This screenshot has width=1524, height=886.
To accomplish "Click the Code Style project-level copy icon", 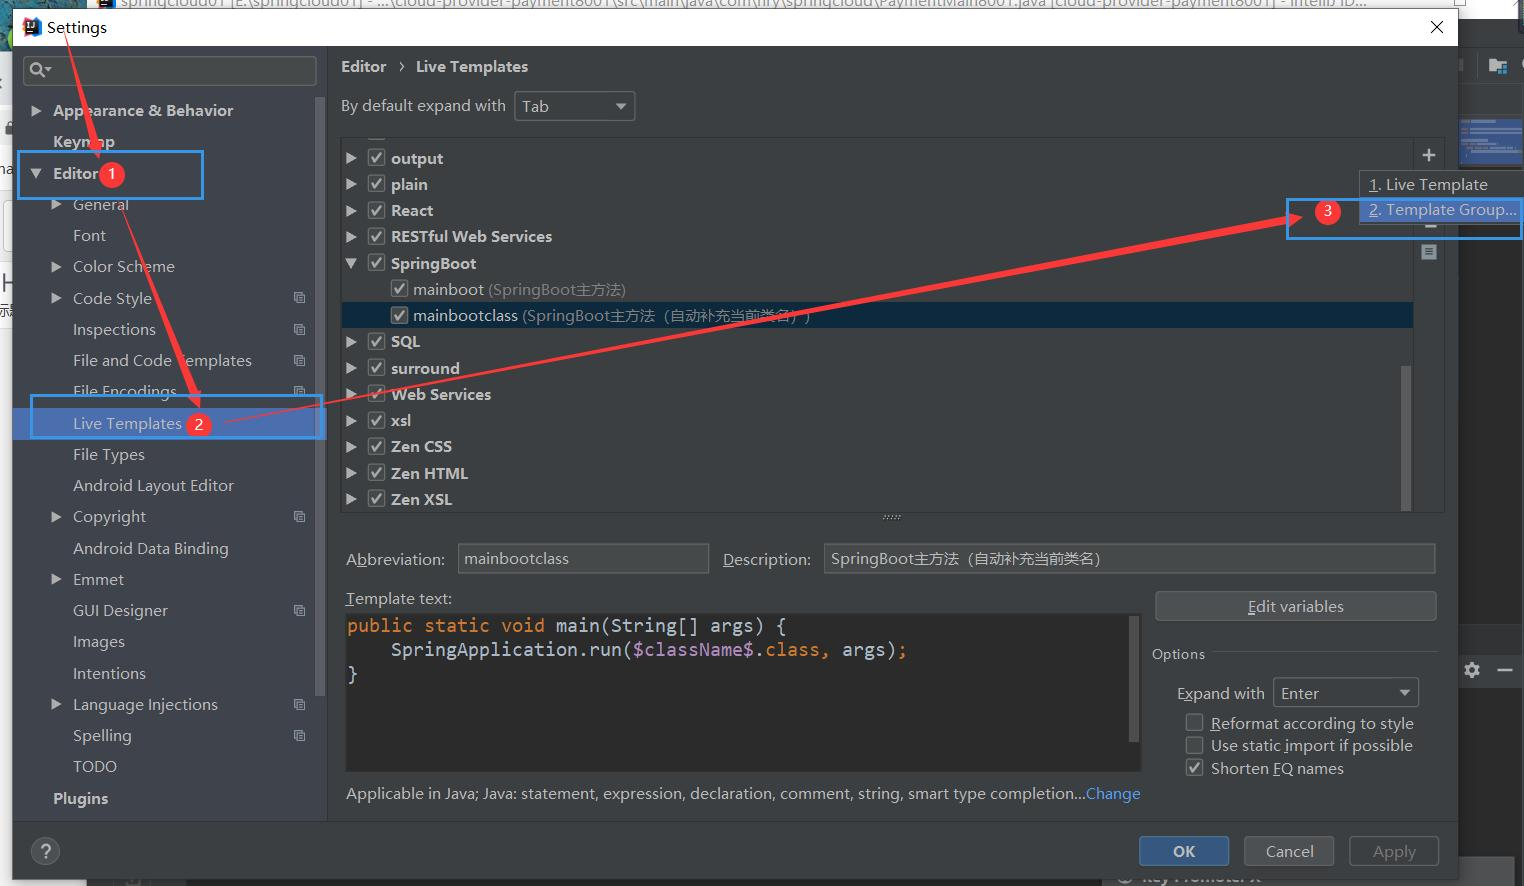I will pyautogui.click(x=299, y=298).
